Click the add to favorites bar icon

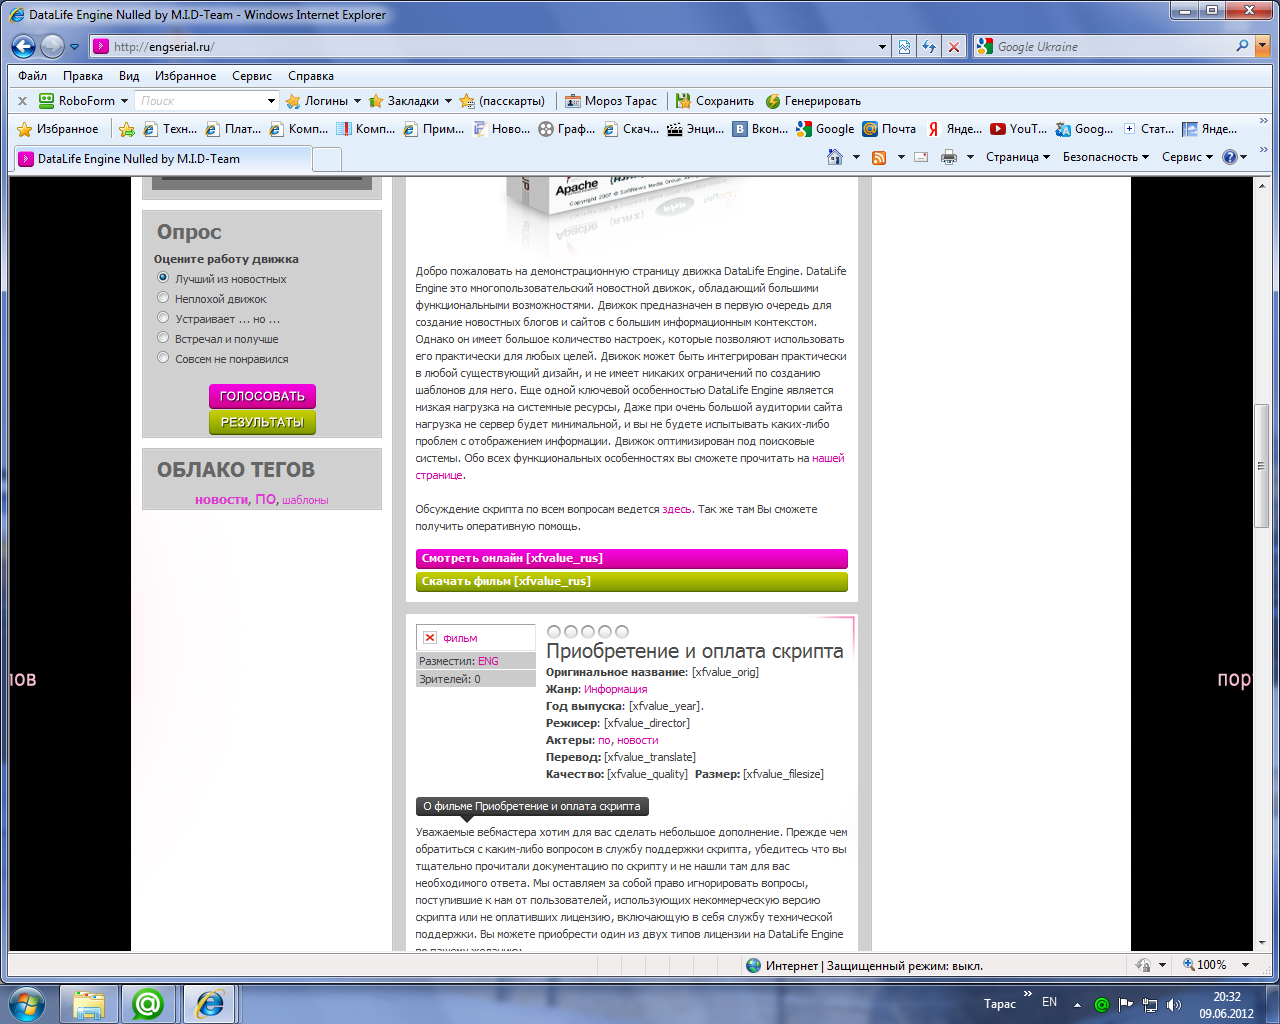tap(127, 129)
